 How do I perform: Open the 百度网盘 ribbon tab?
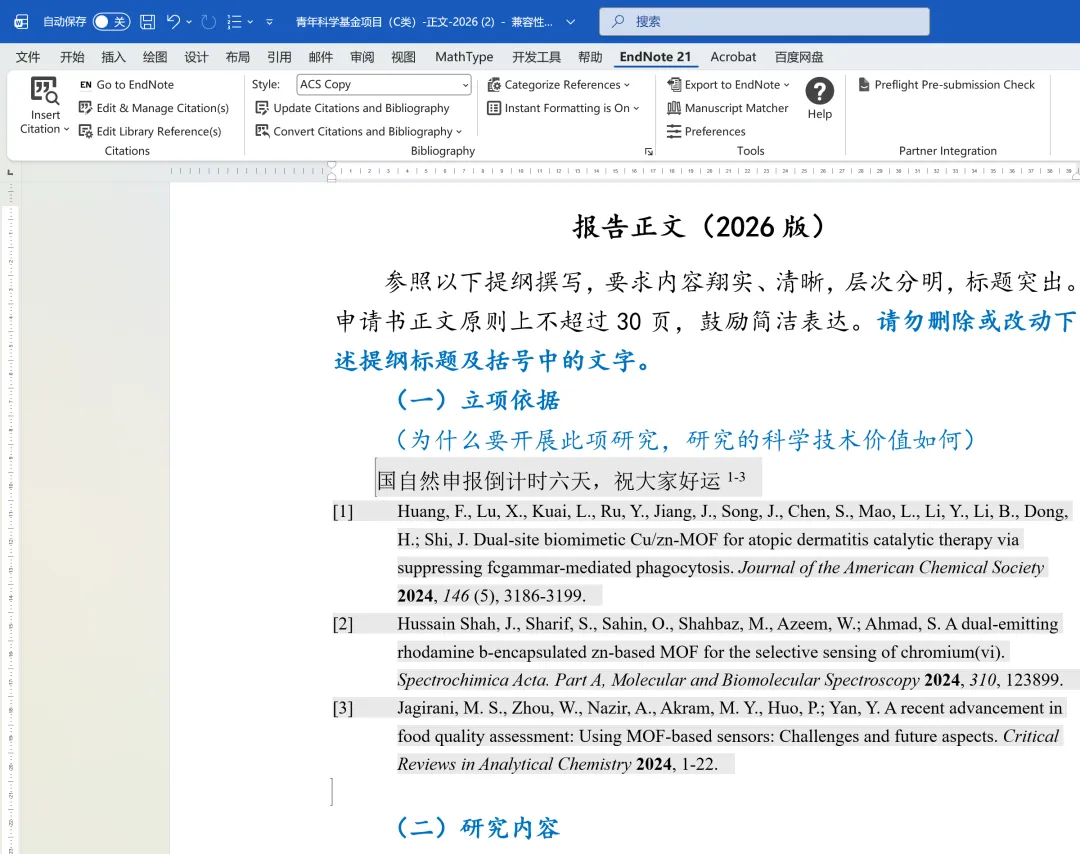point(799,57)
